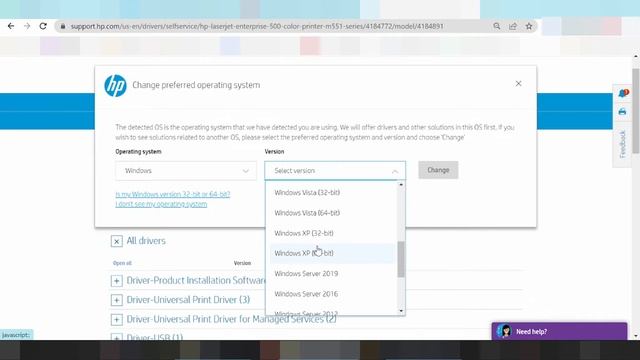Go back with the browser back arrow
This screenshot has width=640, height=360.
(x=11, y=26)
